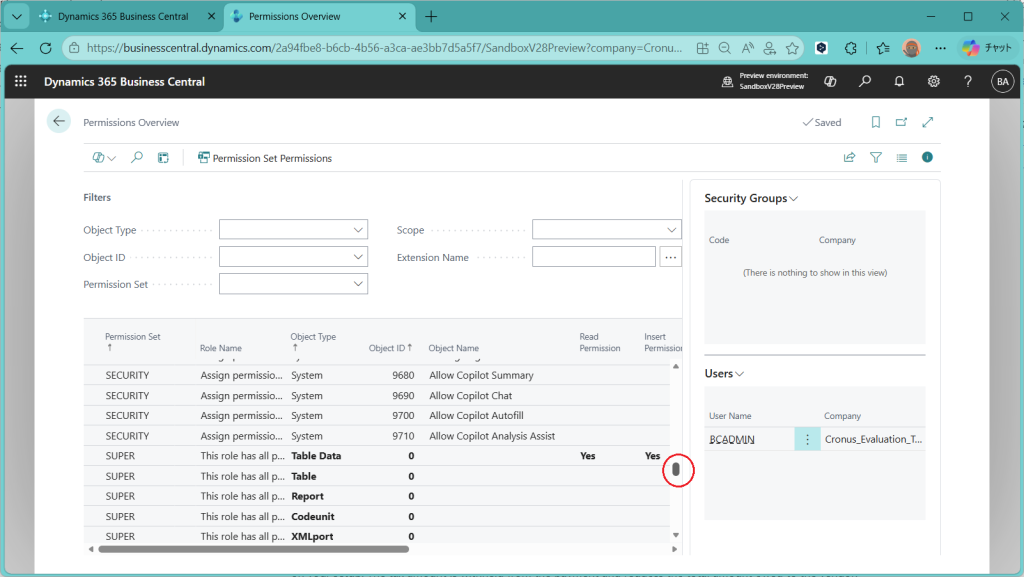
Task: Click the Extension Name input field
Action: [593, 257]
